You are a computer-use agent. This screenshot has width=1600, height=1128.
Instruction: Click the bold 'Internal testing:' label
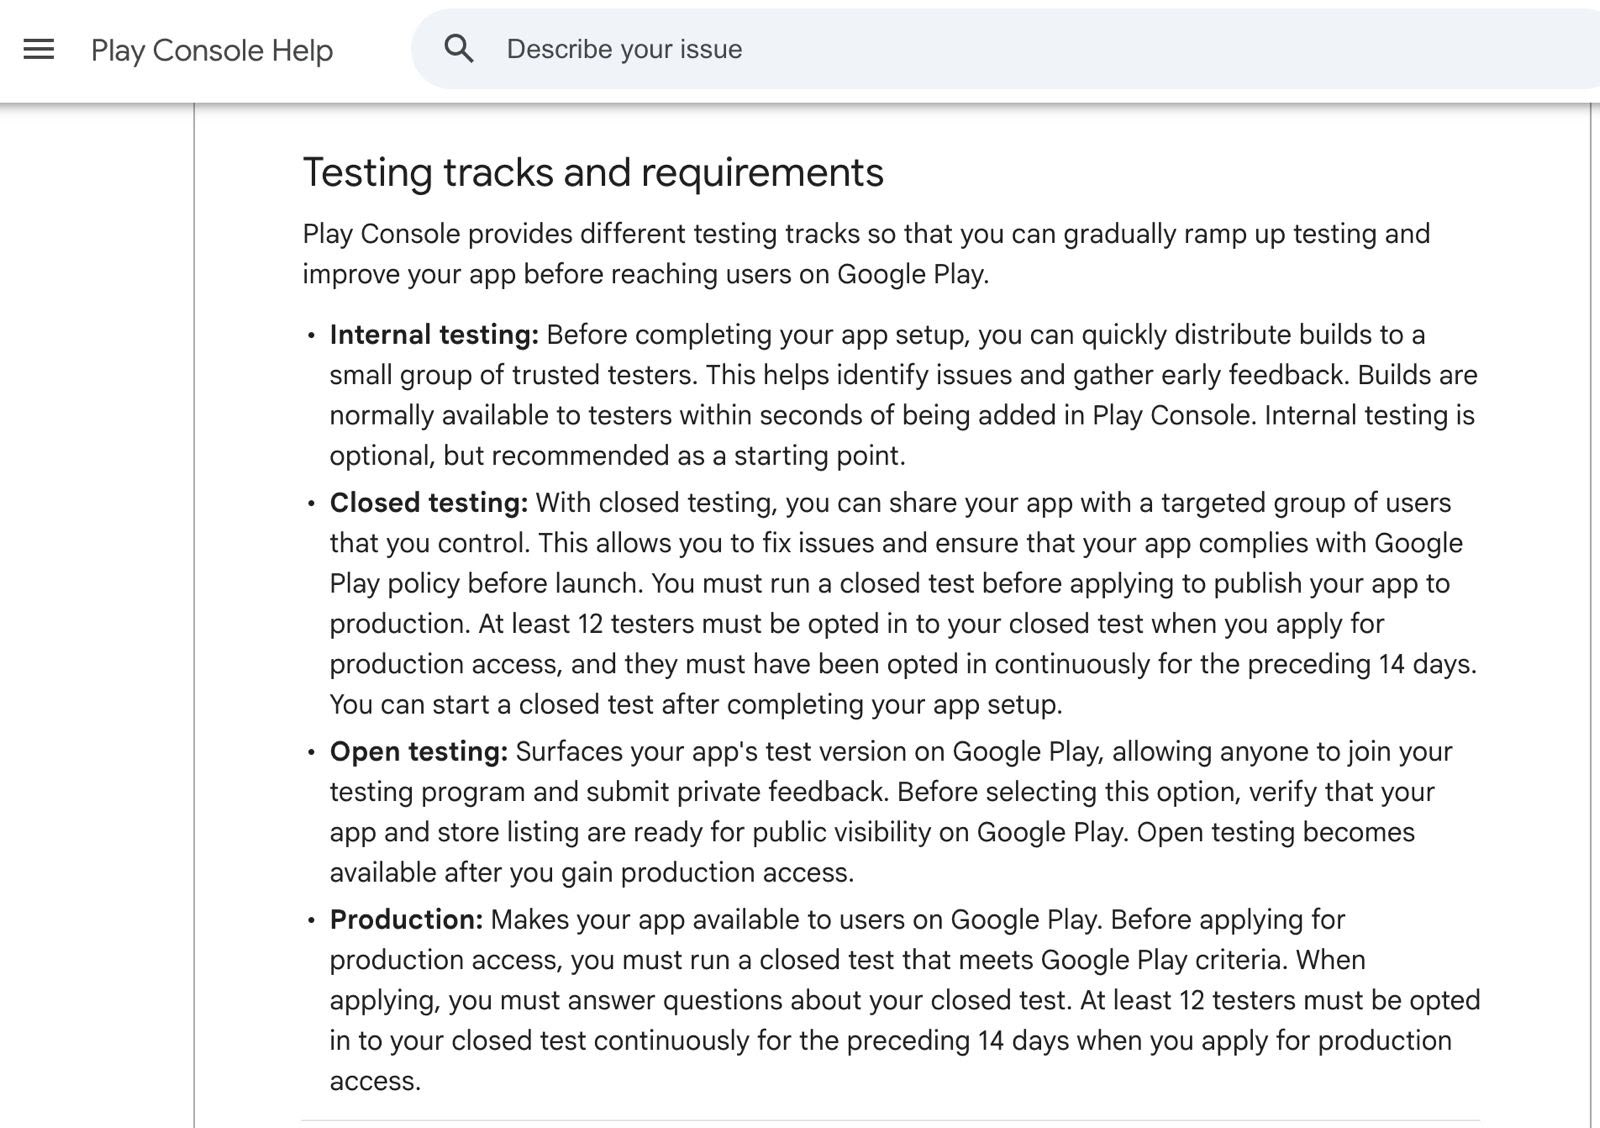pyautogui.click(x=434, y=334)
